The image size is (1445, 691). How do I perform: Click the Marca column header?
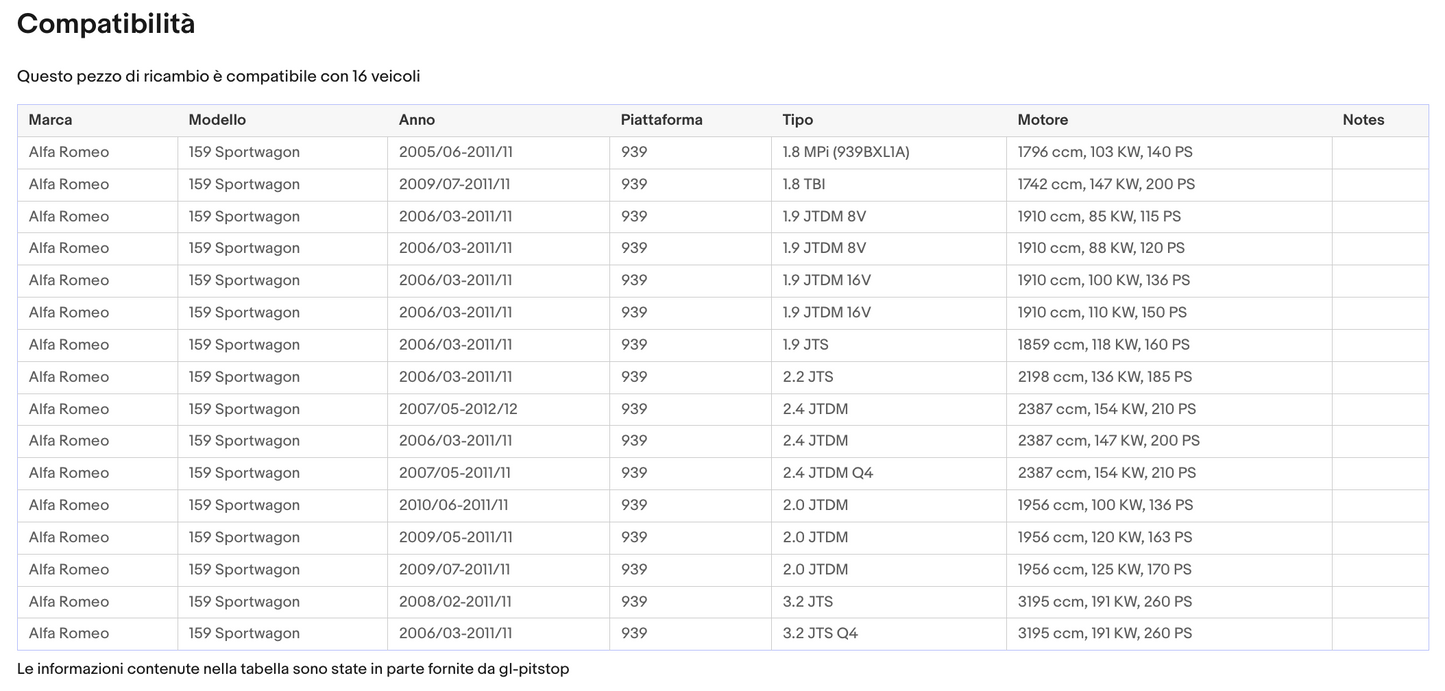click(x=50, y=120)
